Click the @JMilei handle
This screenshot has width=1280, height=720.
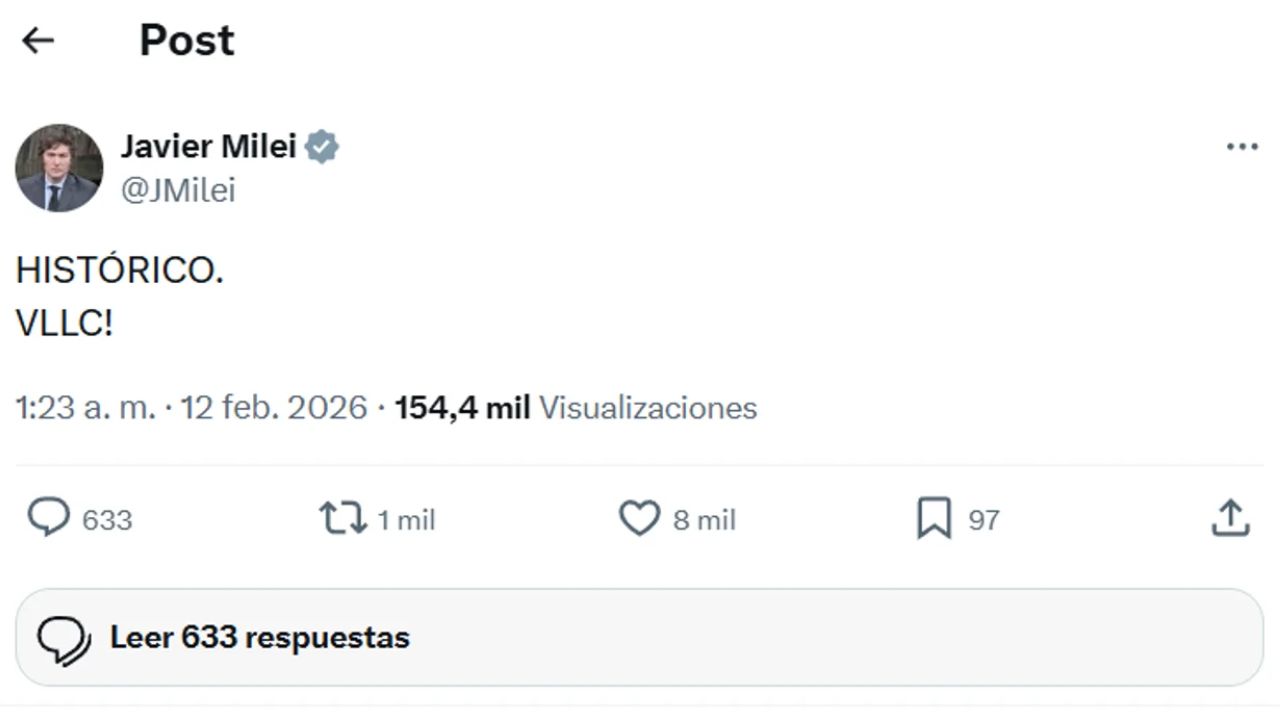click(x=178, y=190)
